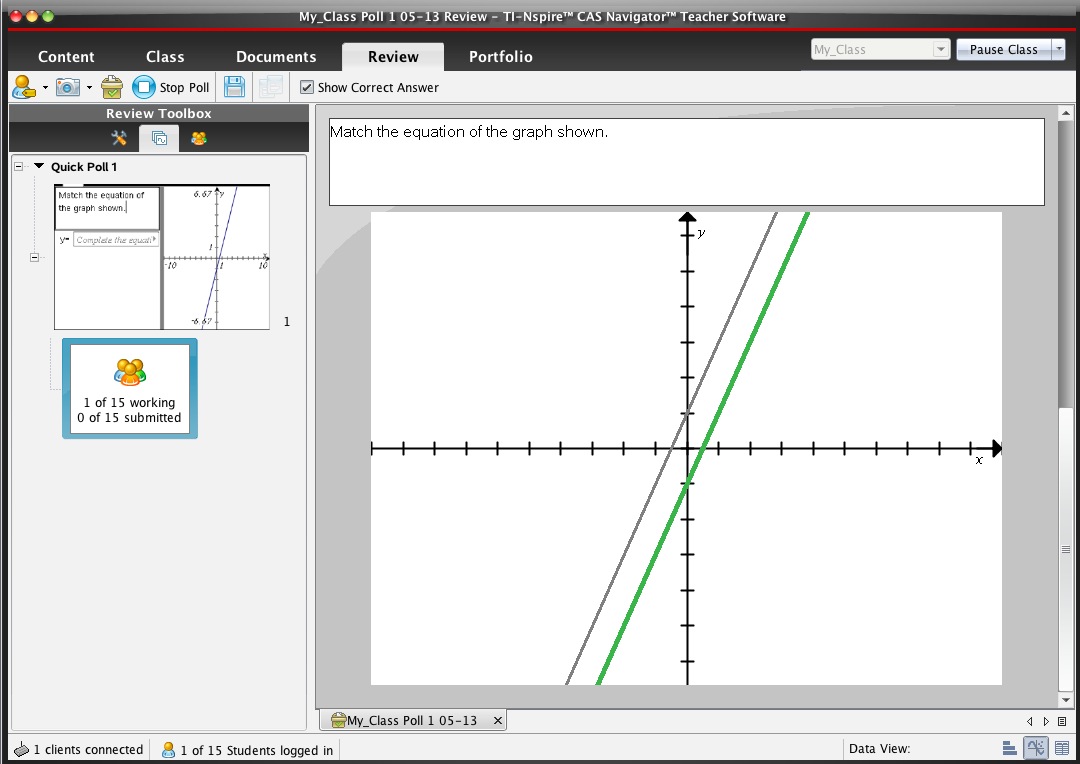Image resolution: width=1080 pixels, height=764 pixels.
Task: Click the student name format icon
Action: (23, 87)
